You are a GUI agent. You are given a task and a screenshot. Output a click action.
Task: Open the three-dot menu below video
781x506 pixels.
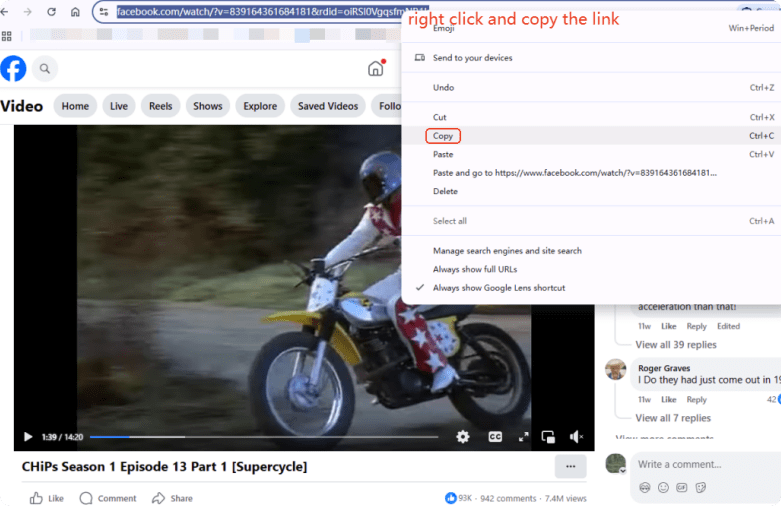tap(570, 466)
